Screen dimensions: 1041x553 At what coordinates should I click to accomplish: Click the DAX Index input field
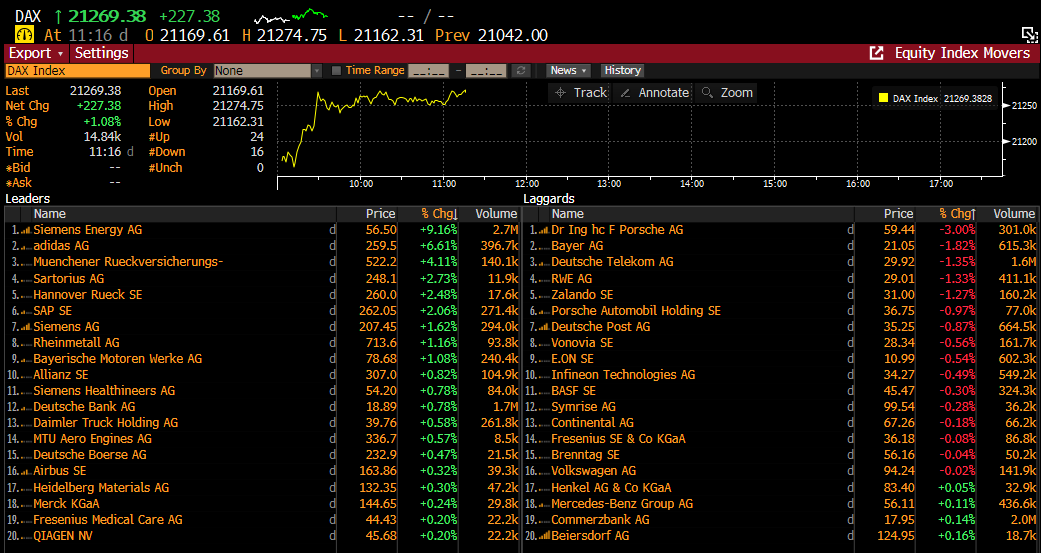(x=76, y=71)
